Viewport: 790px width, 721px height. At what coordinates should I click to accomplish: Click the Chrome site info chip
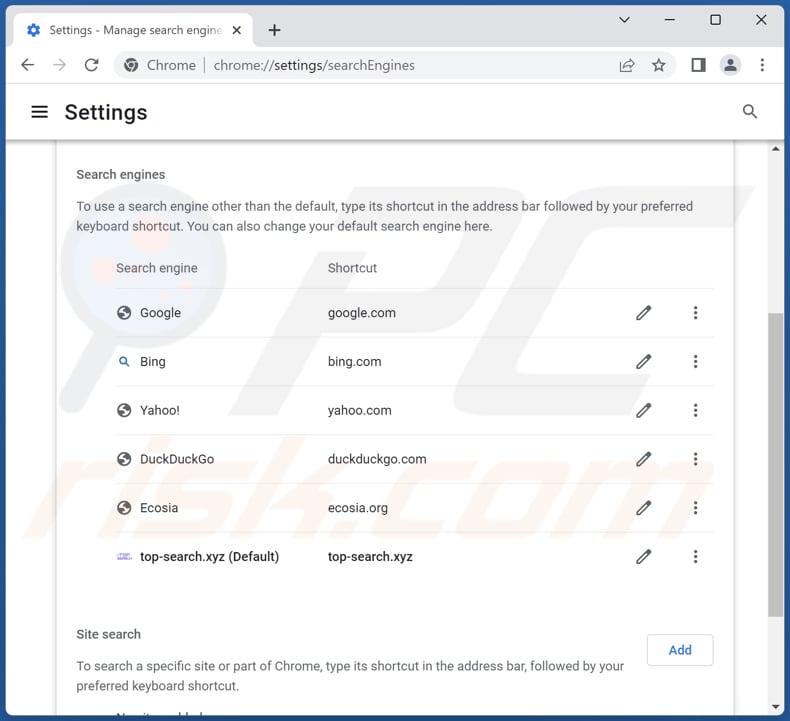coord(160,65)
